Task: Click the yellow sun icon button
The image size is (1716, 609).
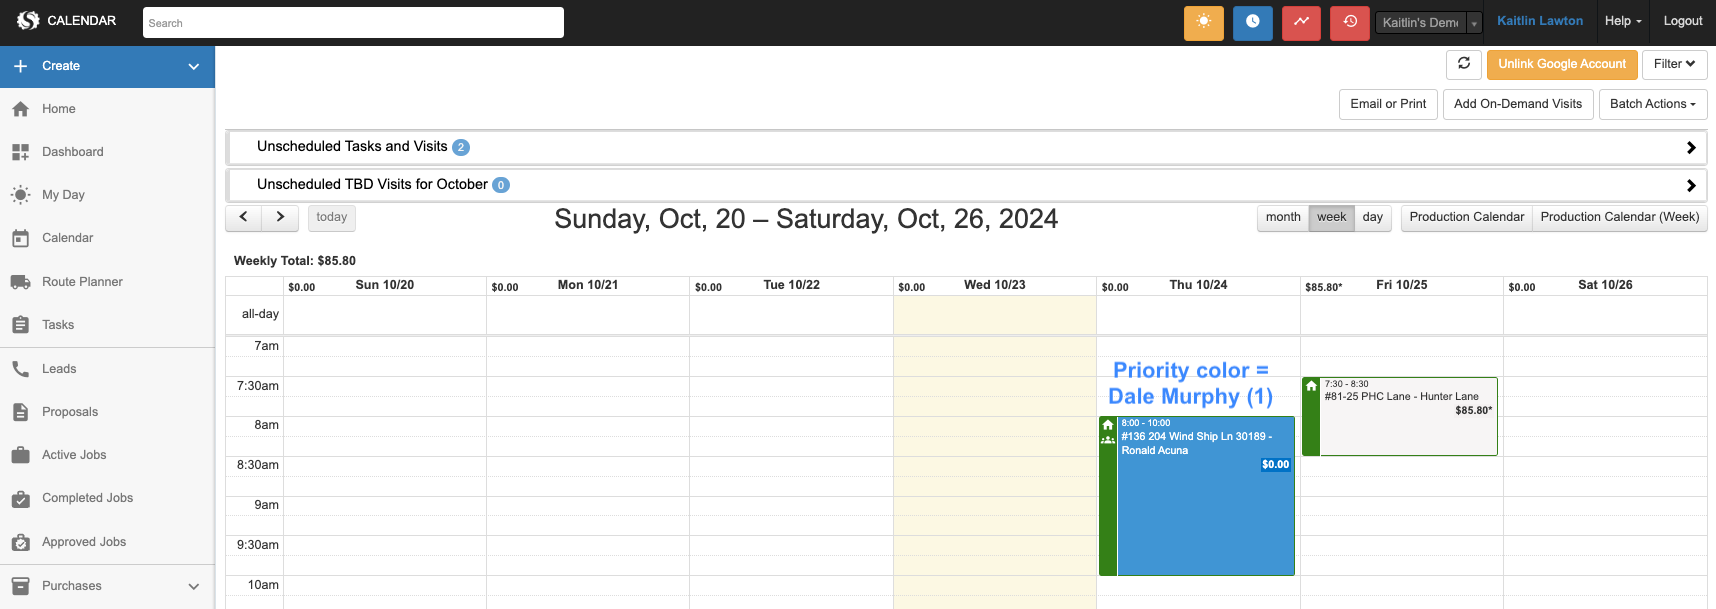Action: coord(1203,22)
